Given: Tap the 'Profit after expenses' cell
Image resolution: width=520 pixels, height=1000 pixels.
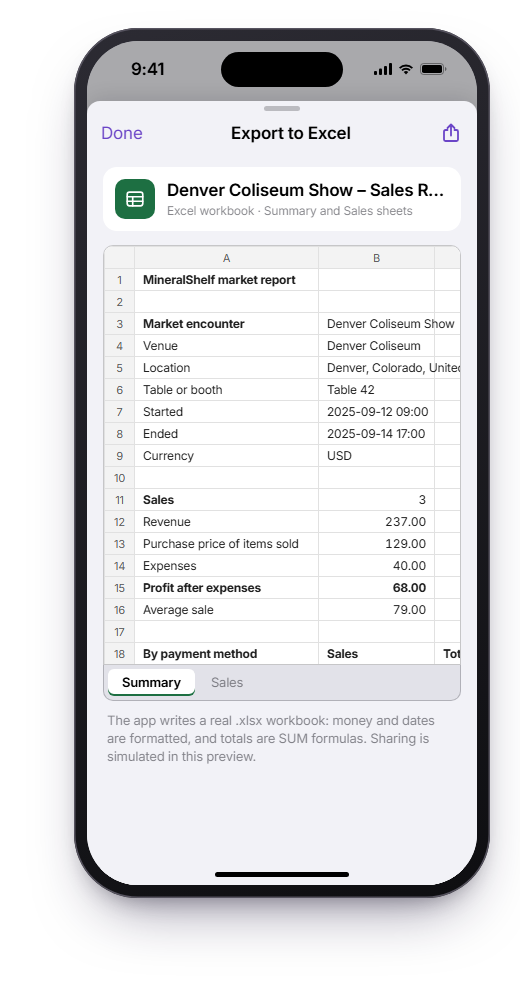Looking at the screenshot, I should [227, 588].
